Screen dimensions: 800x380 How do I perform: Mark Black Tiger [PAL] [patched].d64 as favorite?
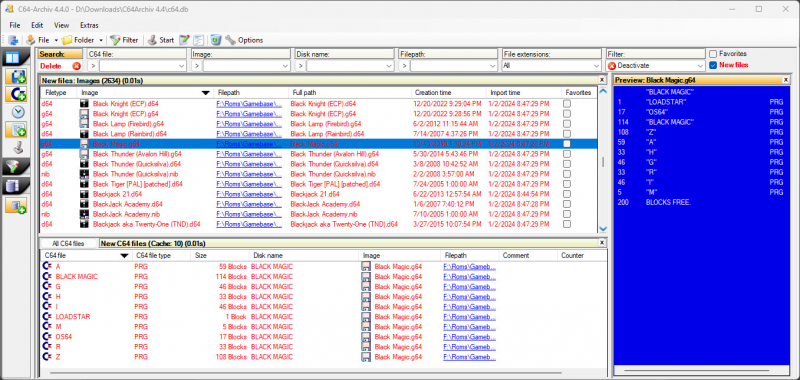567,184
